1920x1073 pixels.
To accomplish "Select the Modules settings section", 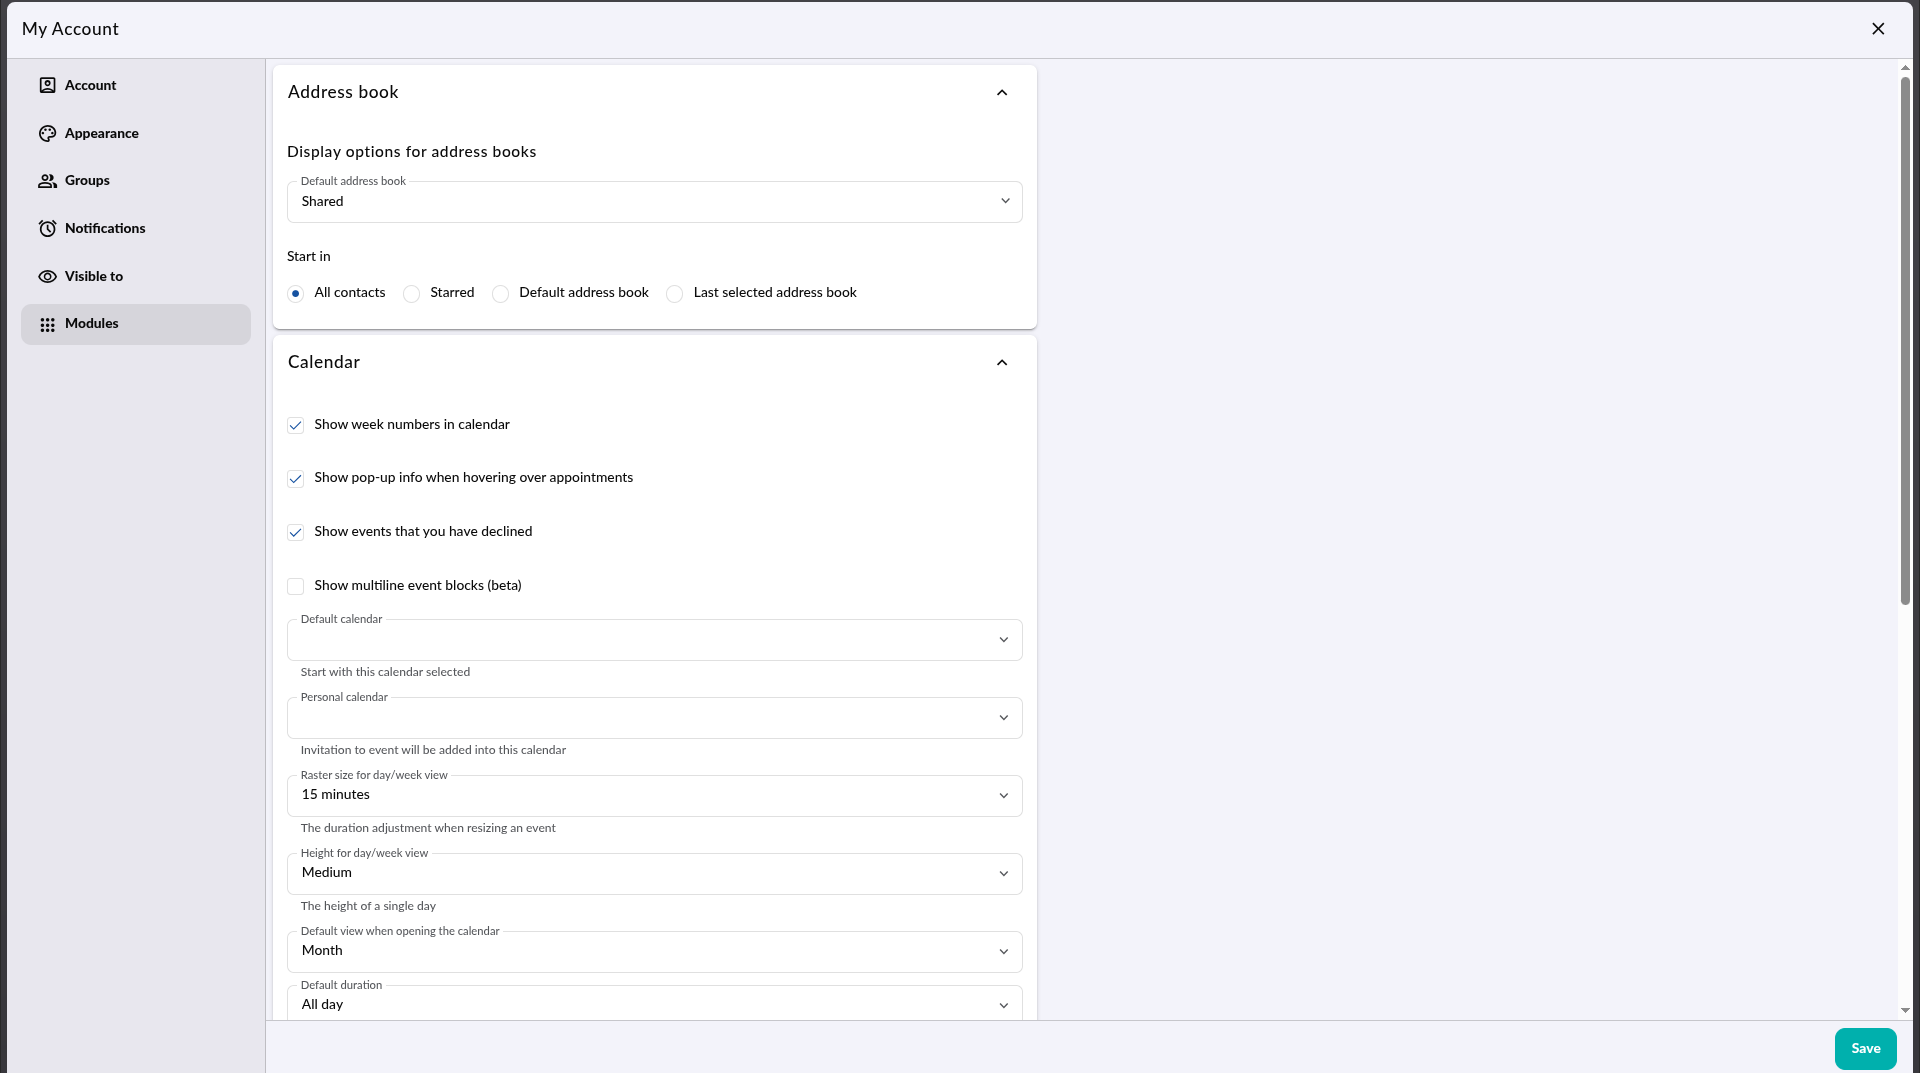I will tap(136, 324).
